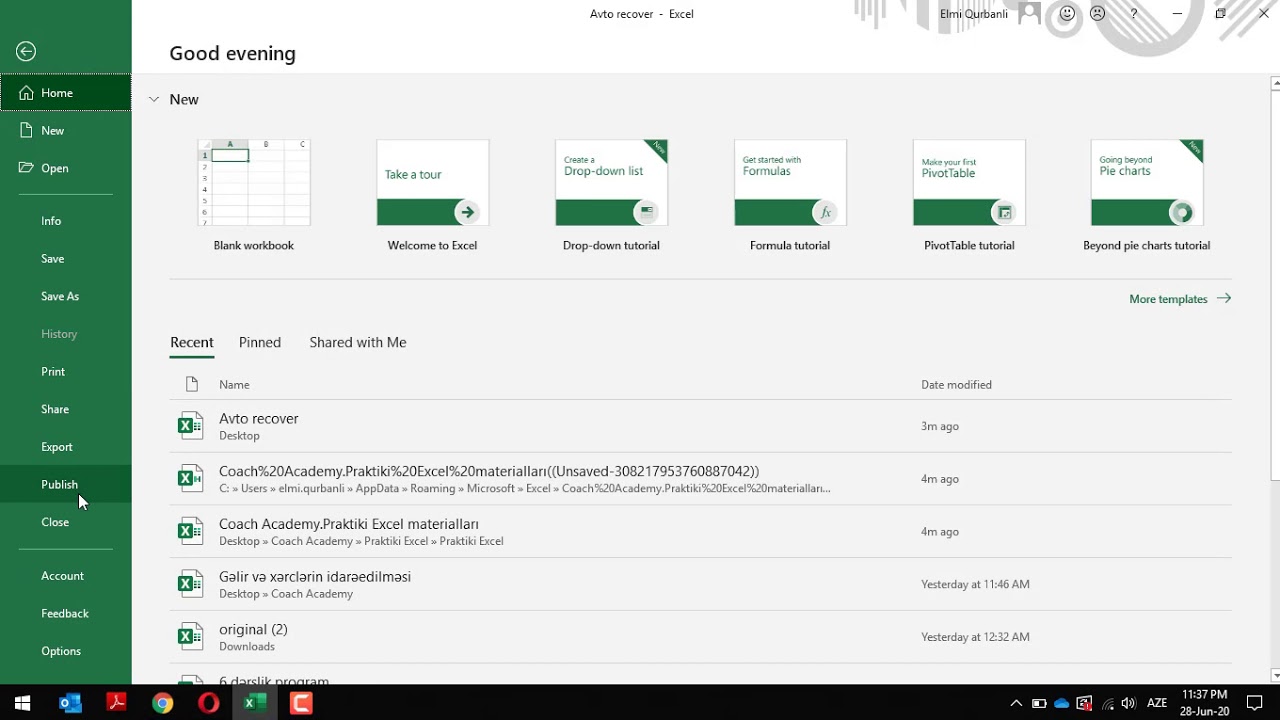The width and height of the screenshot is (1280, 720).
Task: Select Share in the sidebar
Action: 65,409
